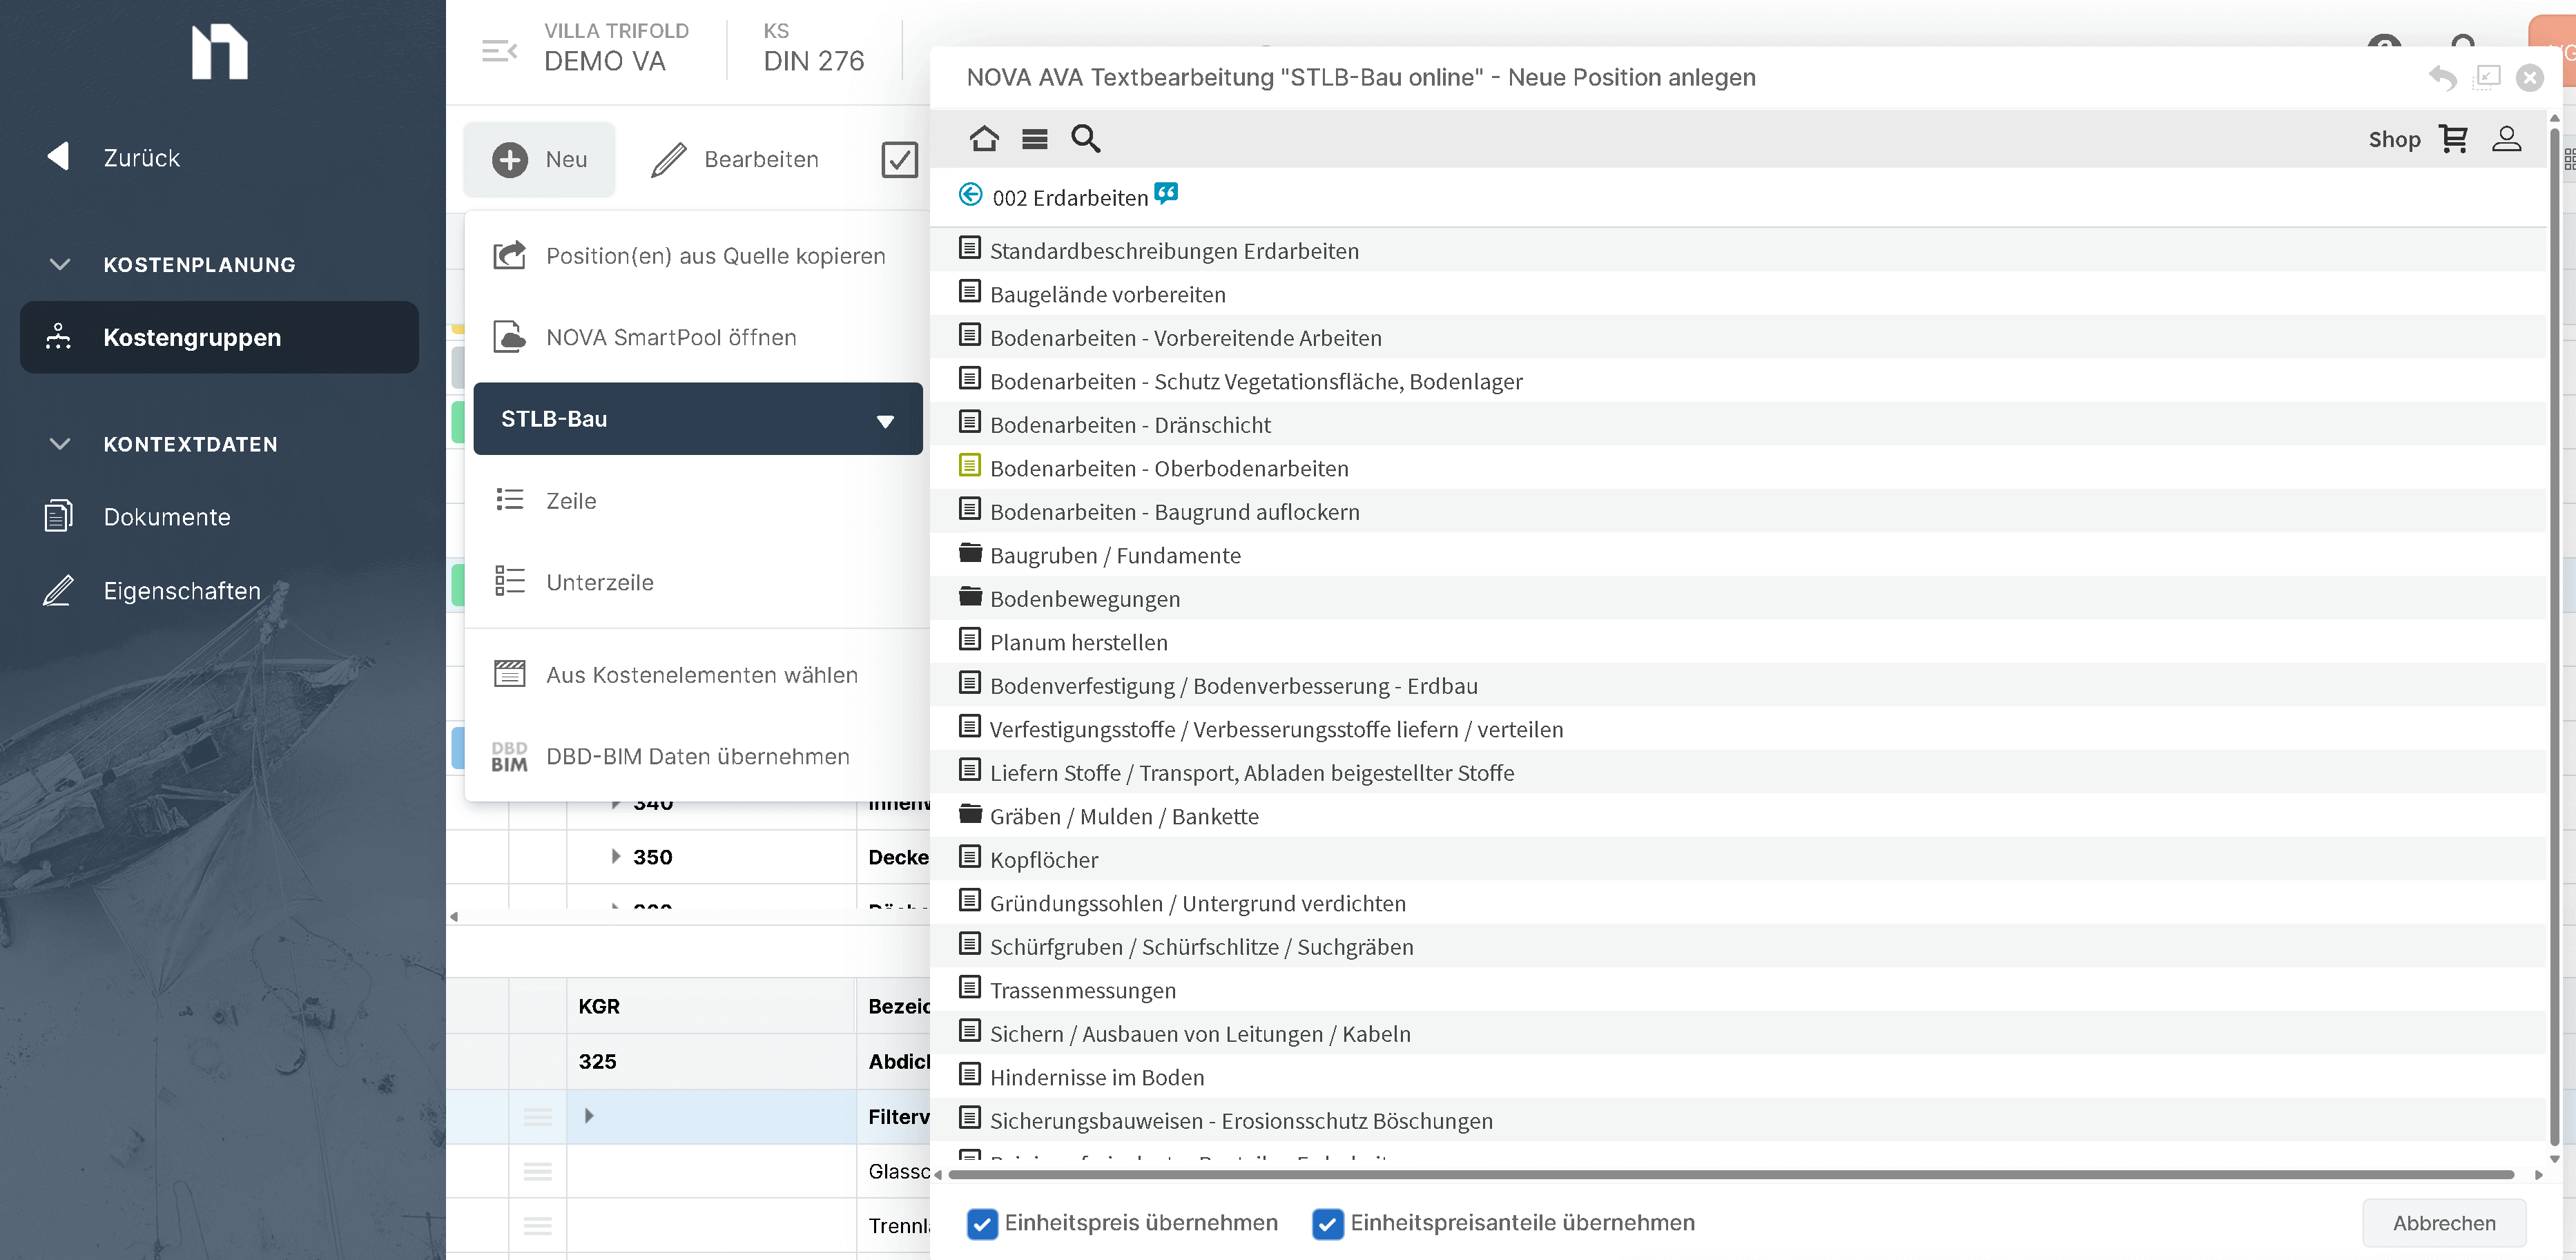Click the undo arrow in dialog title bar
The width and height of the screenshot is (2576, 1260).
click(2442, 77)
